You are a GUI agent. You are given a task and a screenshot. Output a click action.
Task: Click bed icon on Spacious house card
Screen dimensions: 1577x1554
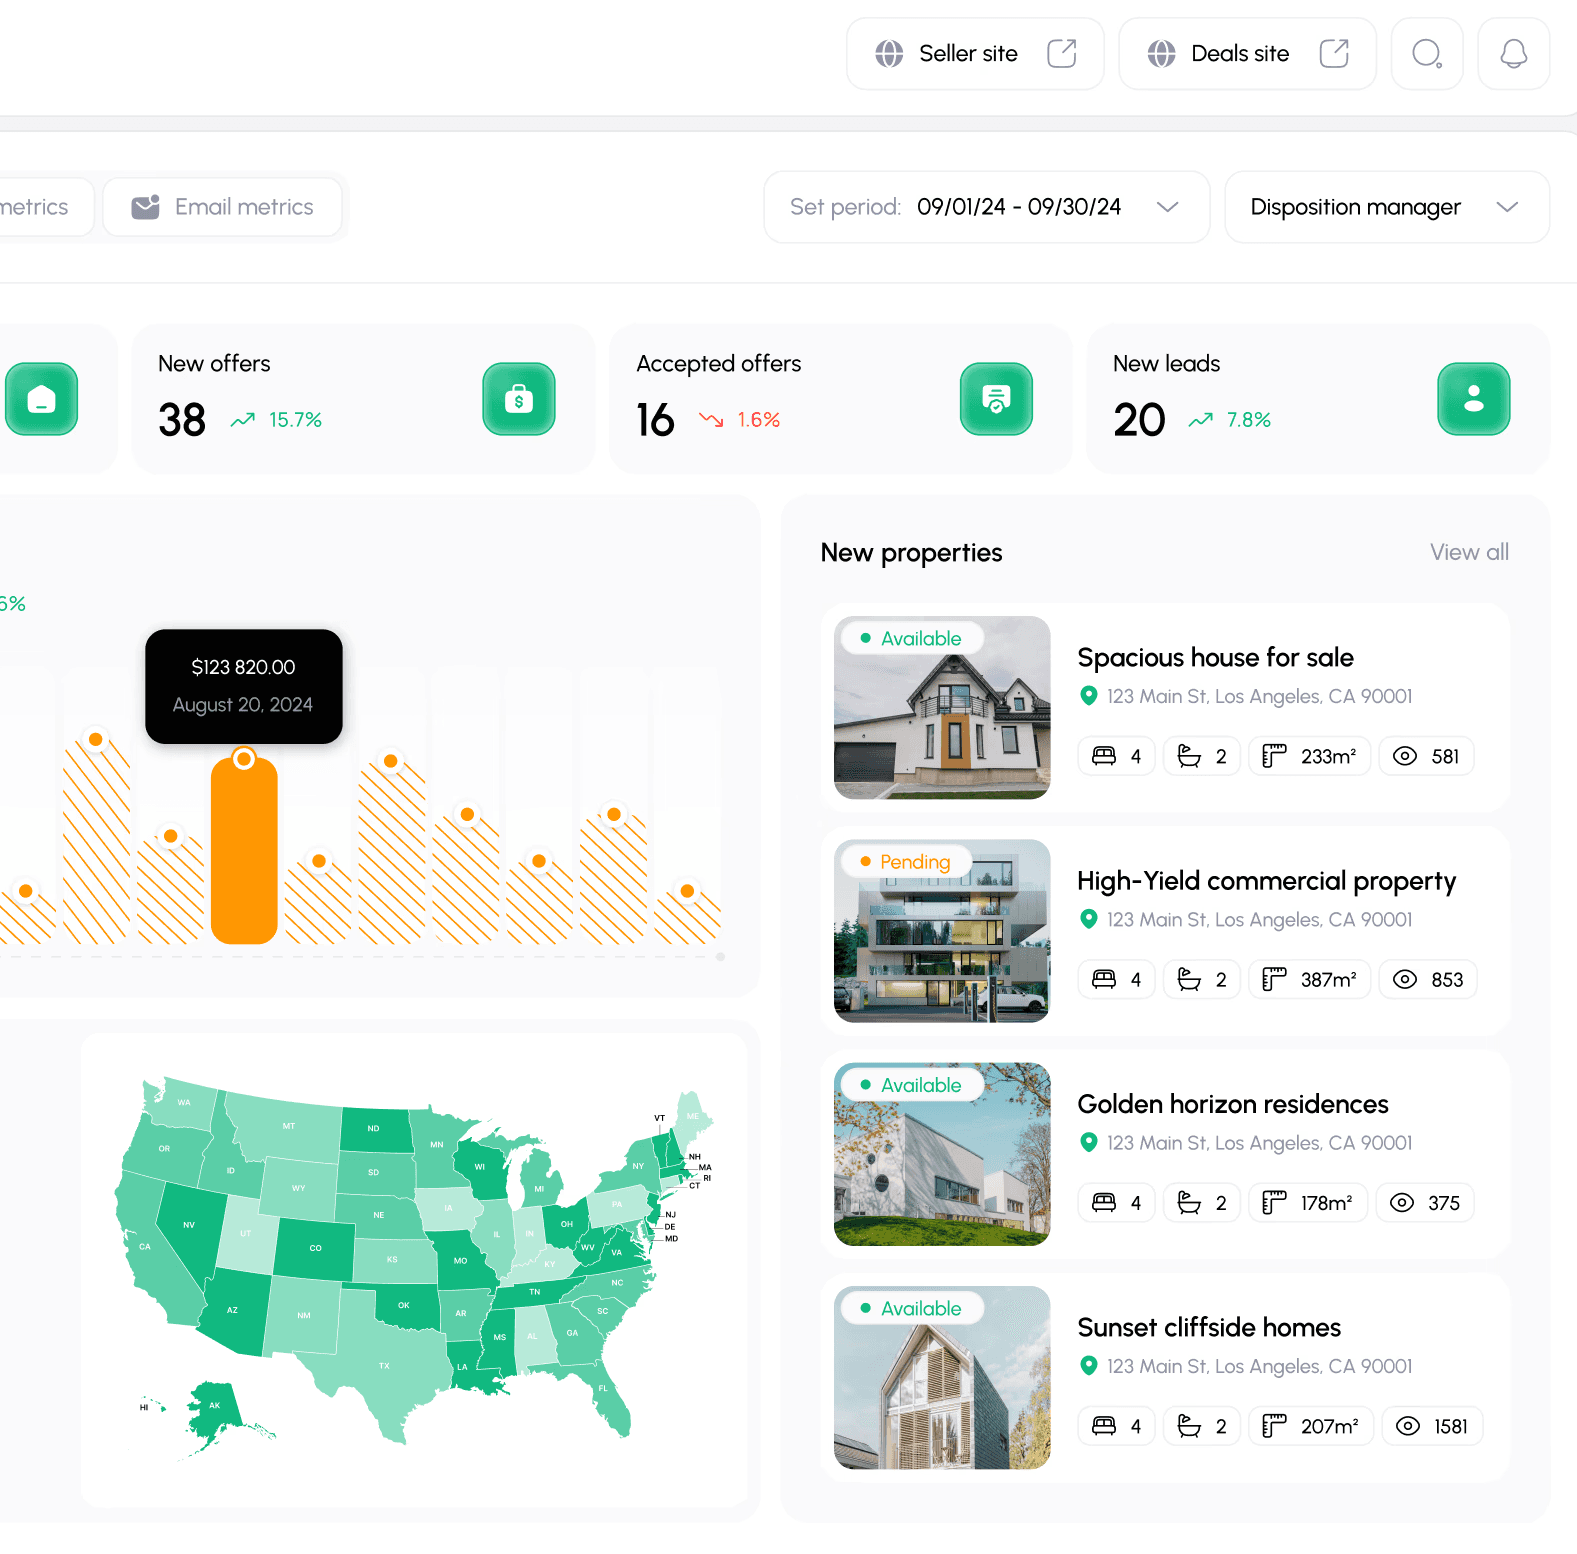pos(1104,757)
